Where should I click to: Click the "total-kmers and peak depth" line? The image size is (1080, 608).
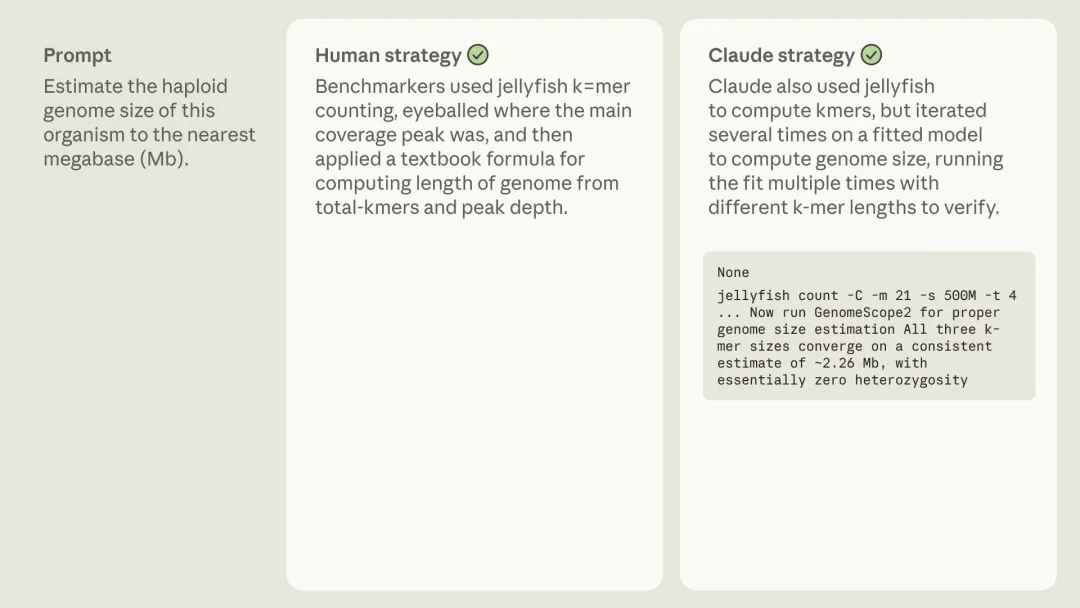click(x=441, y=208)
